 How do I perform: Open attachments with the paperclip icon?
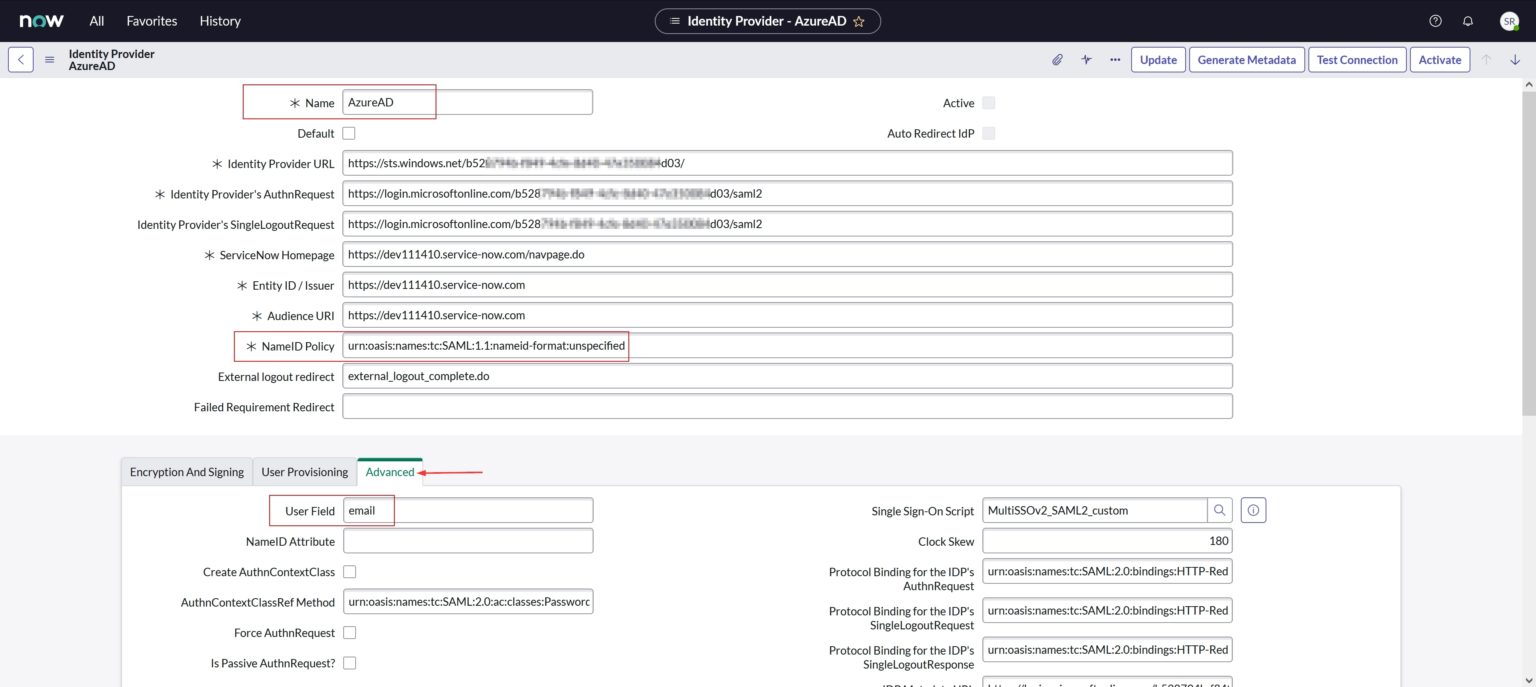tap(1058, 59)
